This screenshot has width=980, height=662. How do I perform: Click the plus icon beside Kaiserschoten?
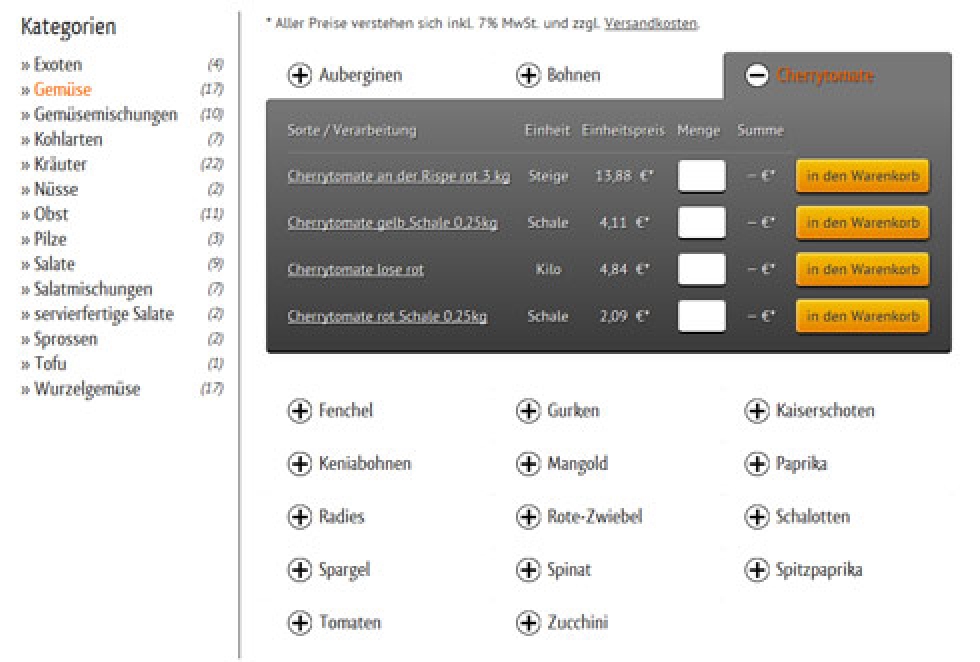click(757, 411)
